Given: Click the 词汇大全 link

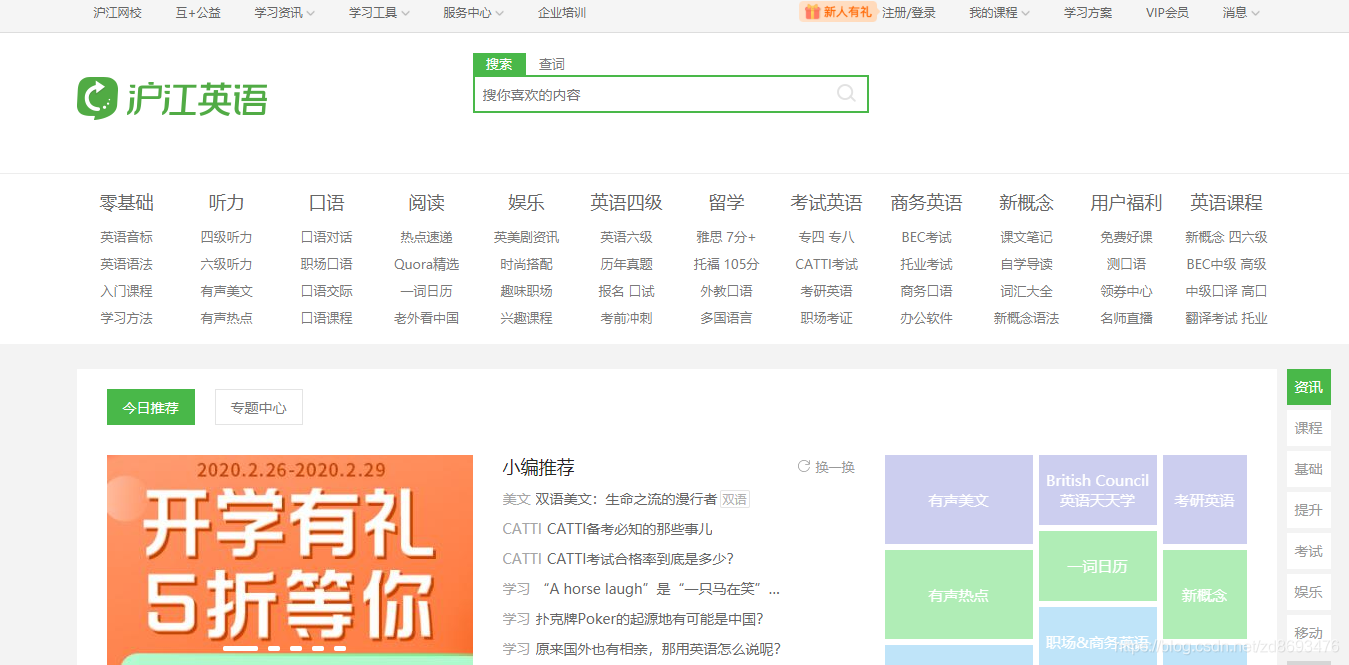Looking at the screenshot, I should (1027, 292).
